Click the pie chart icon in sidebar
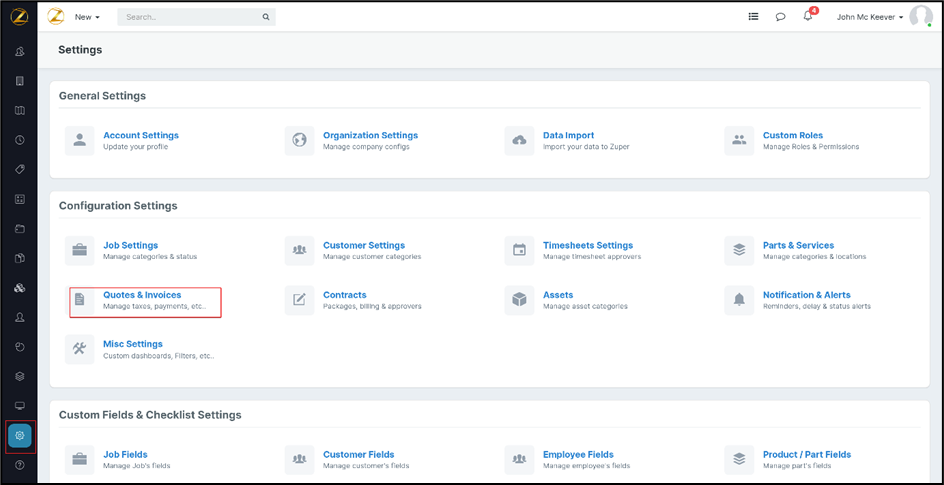The height and width of the screenshot is (485, 944). point(20,347)
